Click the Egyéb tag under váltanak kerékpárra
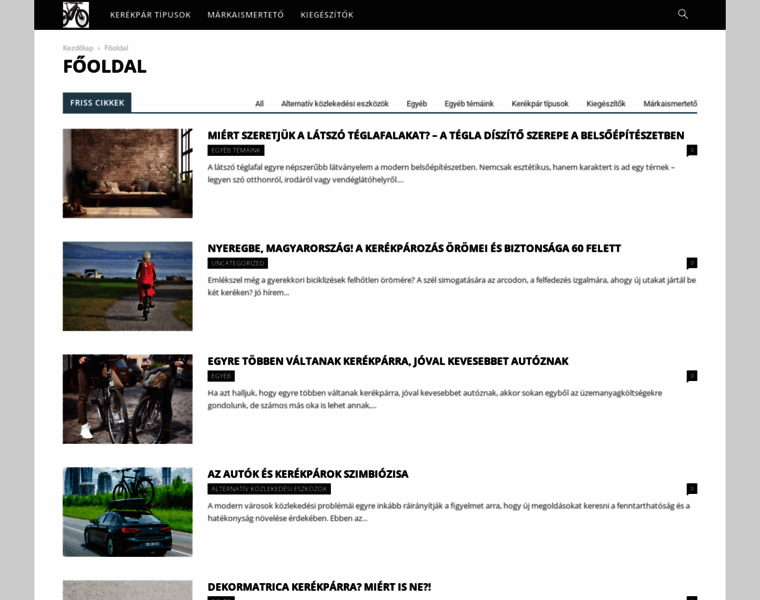The height and width of the screenshot is (600, 760). [221, 376]
